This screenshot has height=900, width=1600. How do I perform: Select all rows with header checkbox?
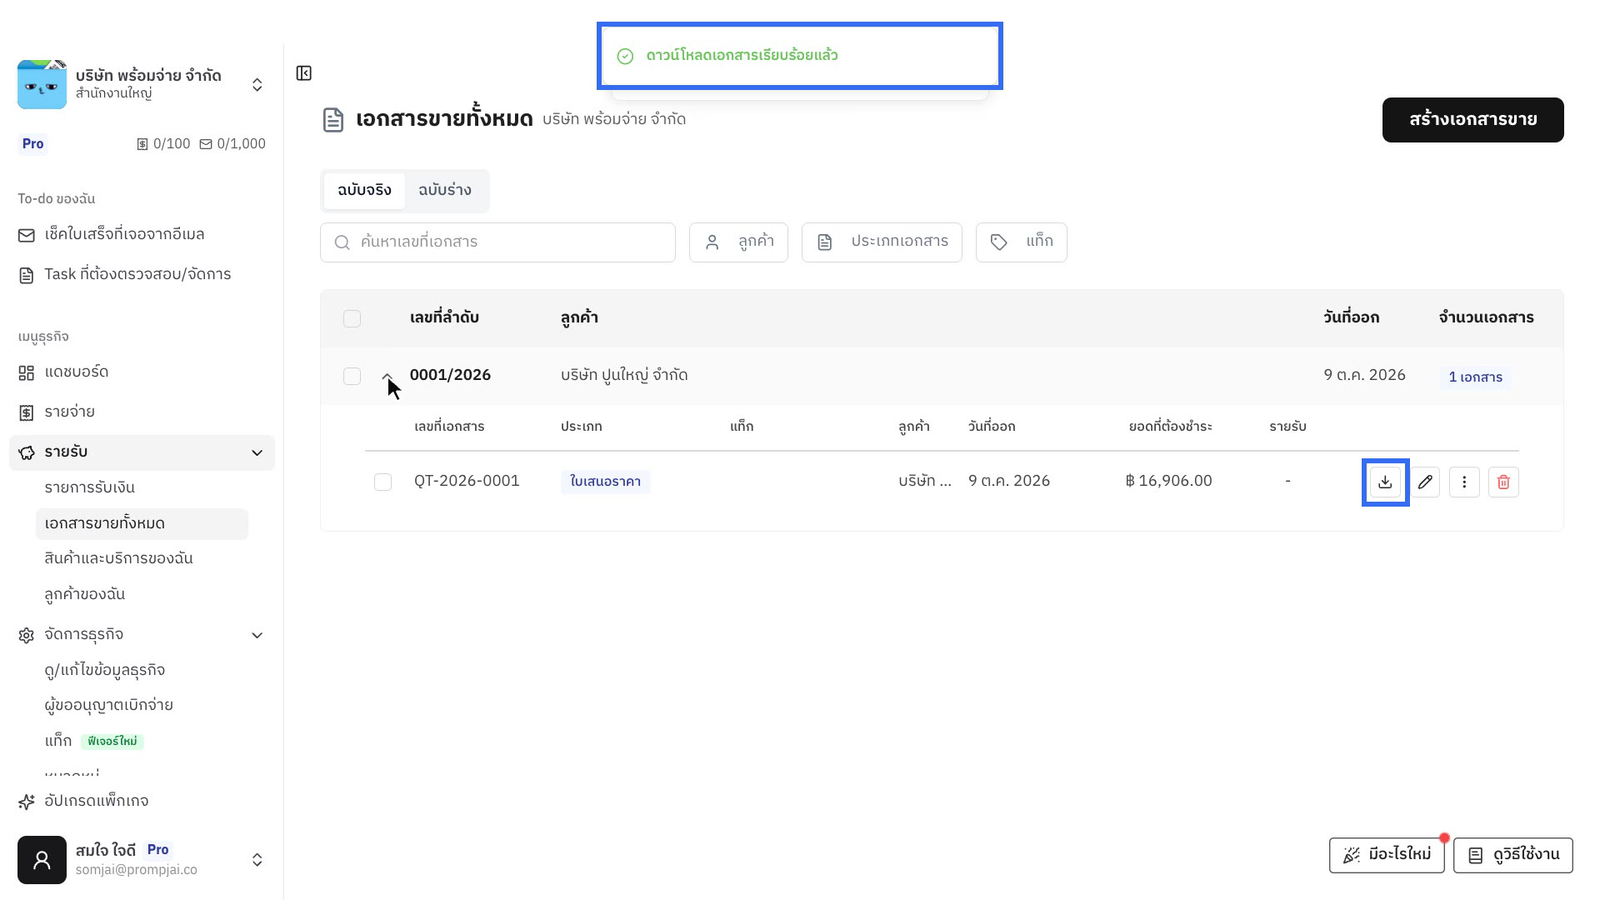pos(352,319)
